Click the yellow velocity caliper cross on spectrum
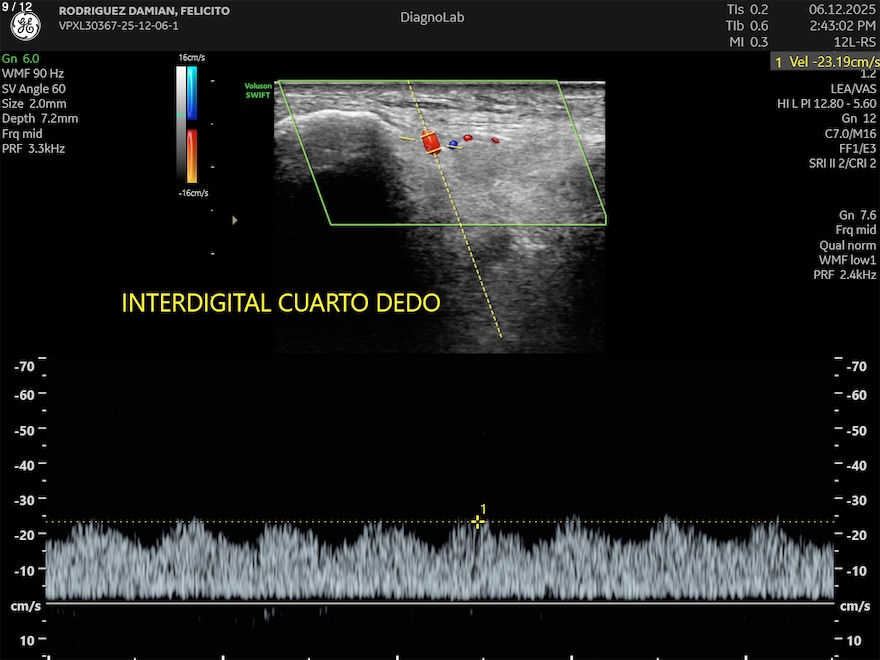The image size is (880, 660). pyautogui.click(x=478, y=521)
